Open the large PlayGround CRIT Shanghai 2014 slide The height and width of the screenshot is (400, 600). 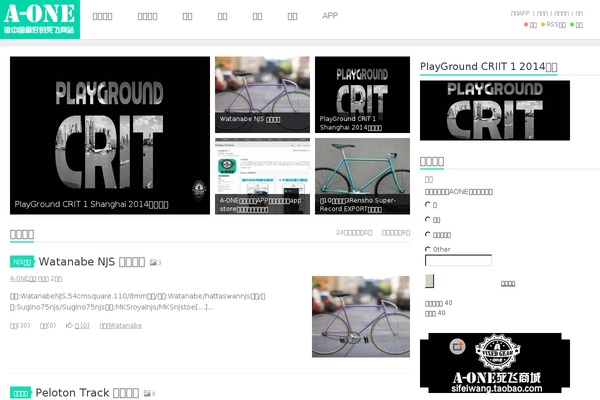(110, 135)
